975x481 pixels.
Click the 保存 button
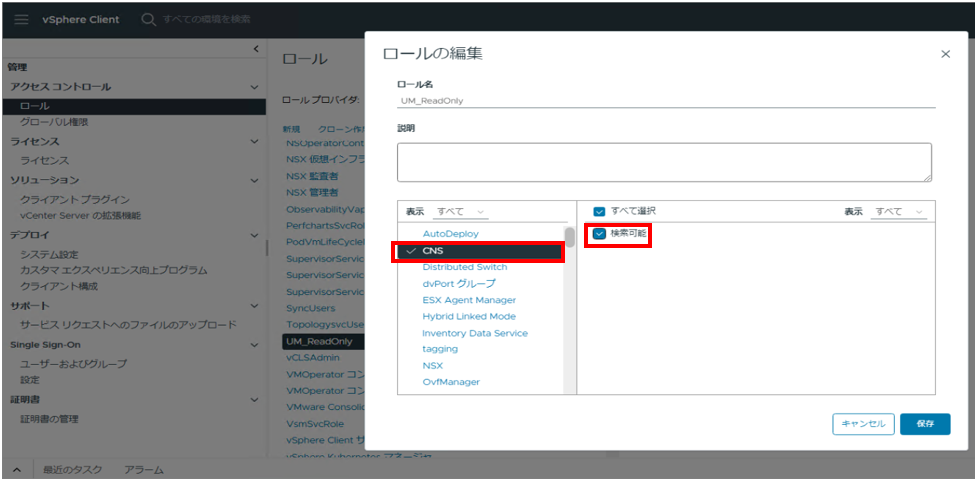pyautogui.click(x=925, y=424)
